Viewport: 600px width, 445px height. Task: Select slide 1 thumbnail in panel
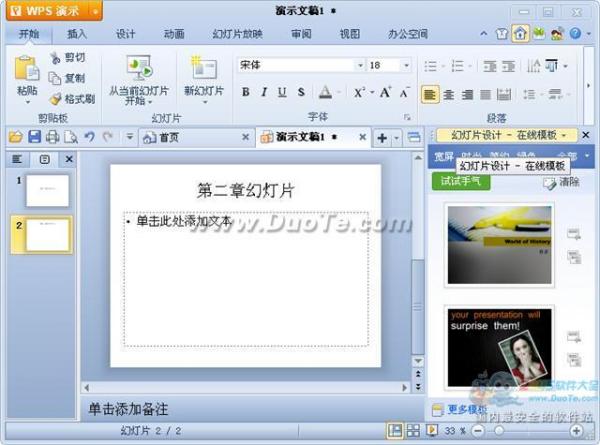(47, 191)
